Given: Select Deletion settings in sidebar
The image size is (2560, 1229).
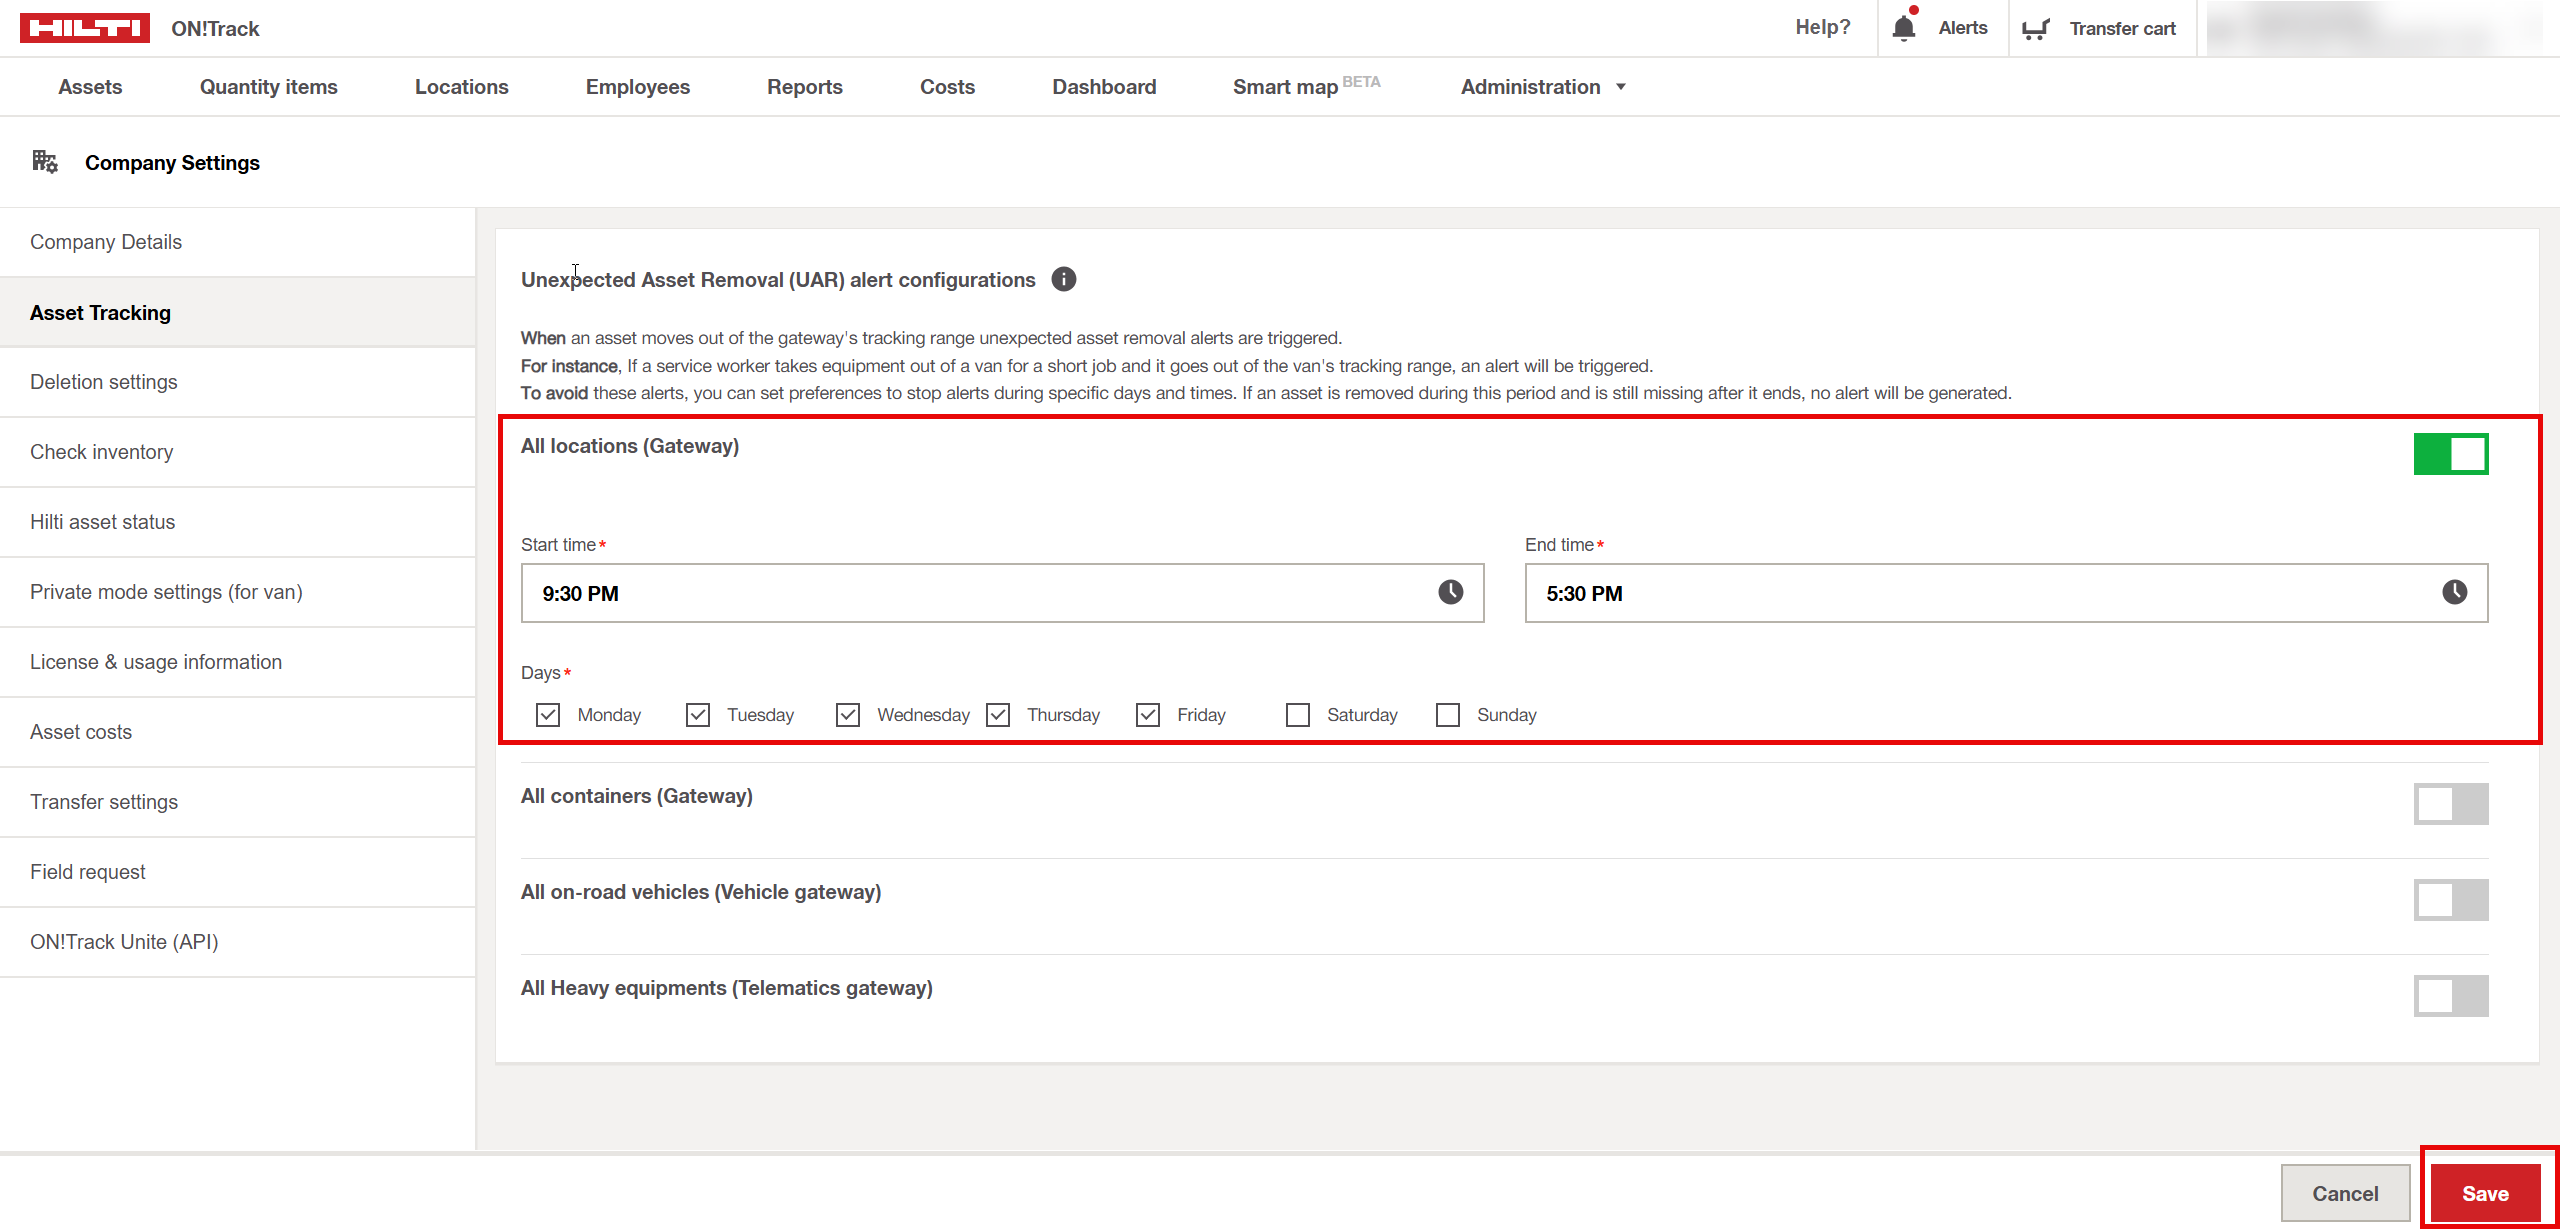Looking at the screenshot, I should click(x=104, y=382).
